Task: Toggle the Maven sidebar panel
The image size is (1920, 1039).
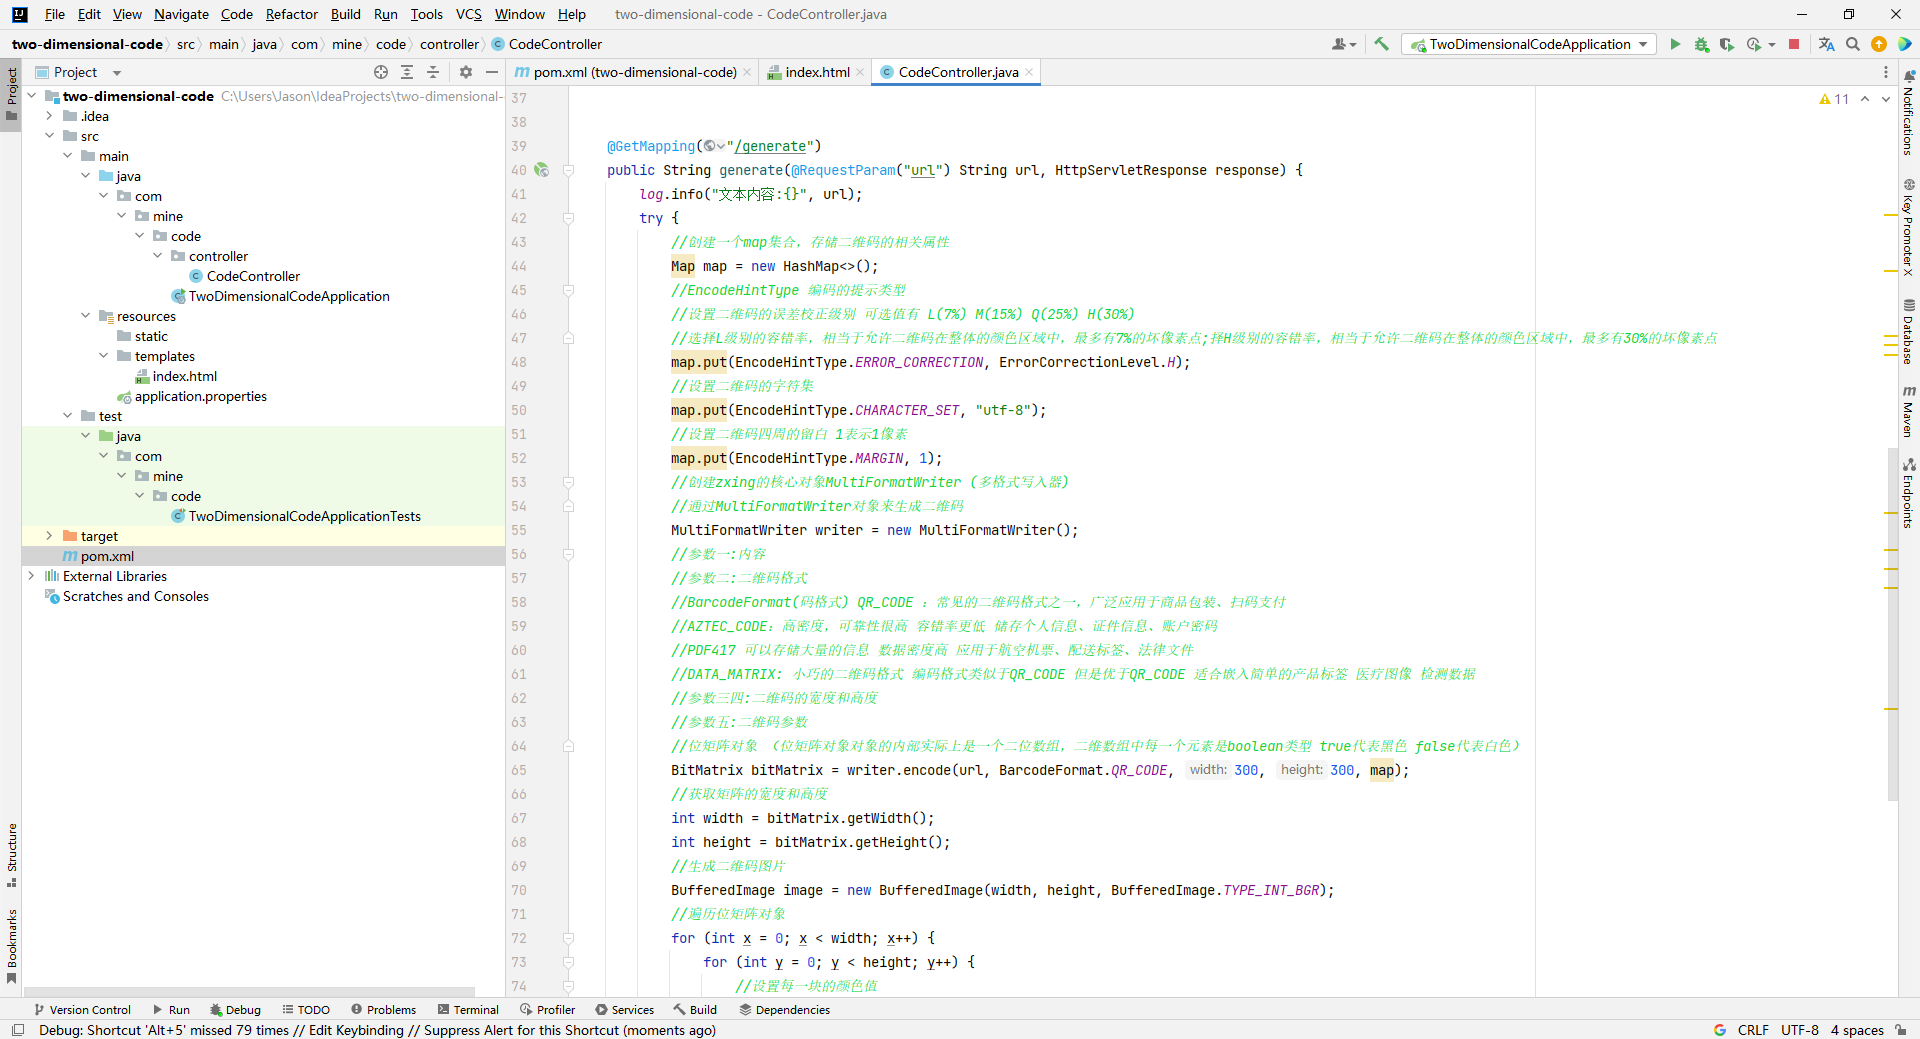Action: (1908, 411)
